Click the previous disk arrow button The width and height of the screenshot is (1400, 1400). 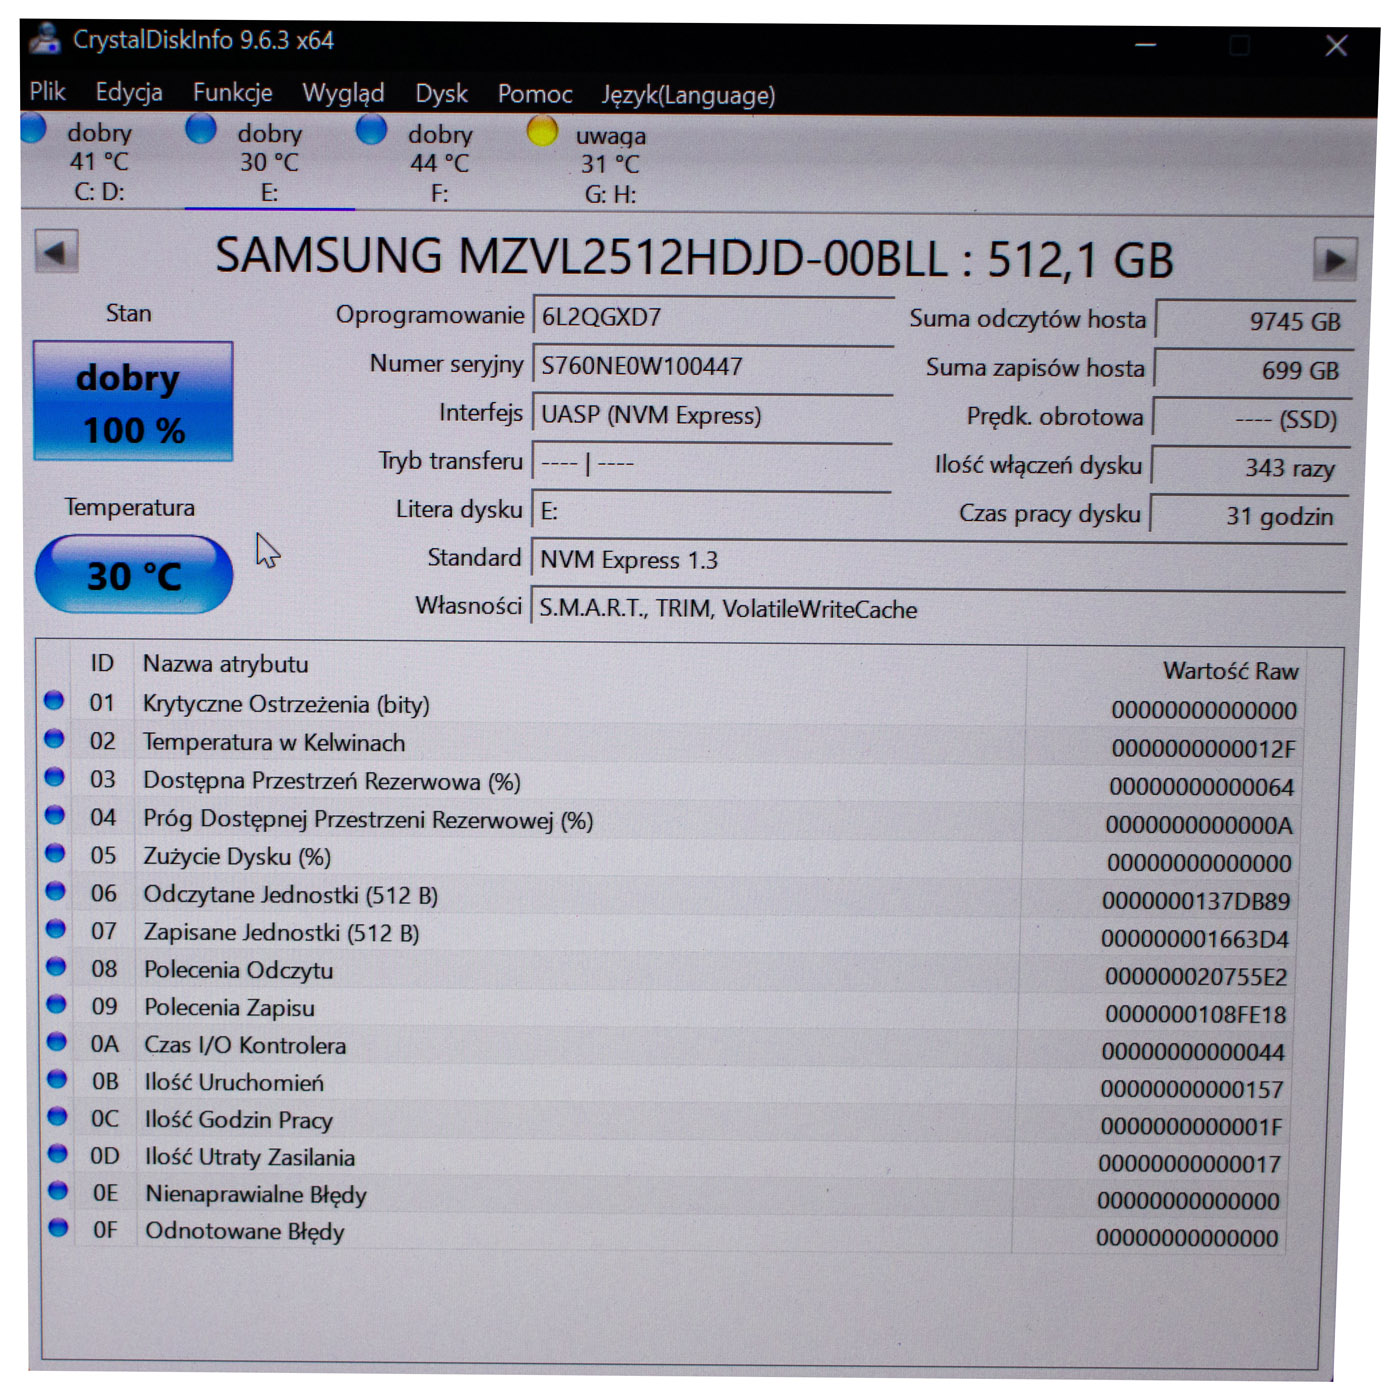click(56, 254)
